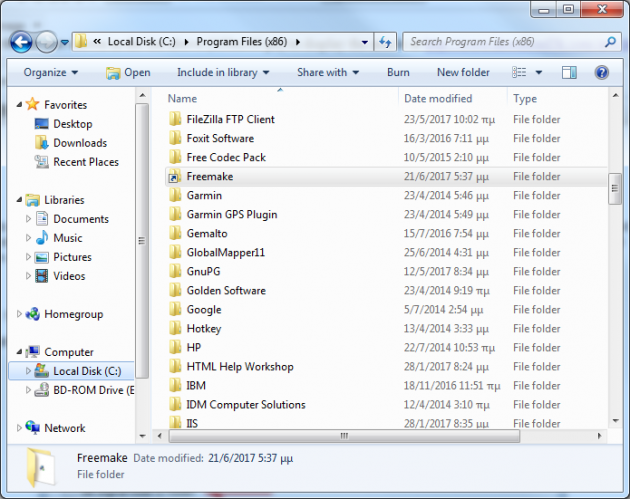Click the Freemake shortcut folder icon
This screenshot has height=499, width=630.
pyautogui.click(x=174, y=176)
